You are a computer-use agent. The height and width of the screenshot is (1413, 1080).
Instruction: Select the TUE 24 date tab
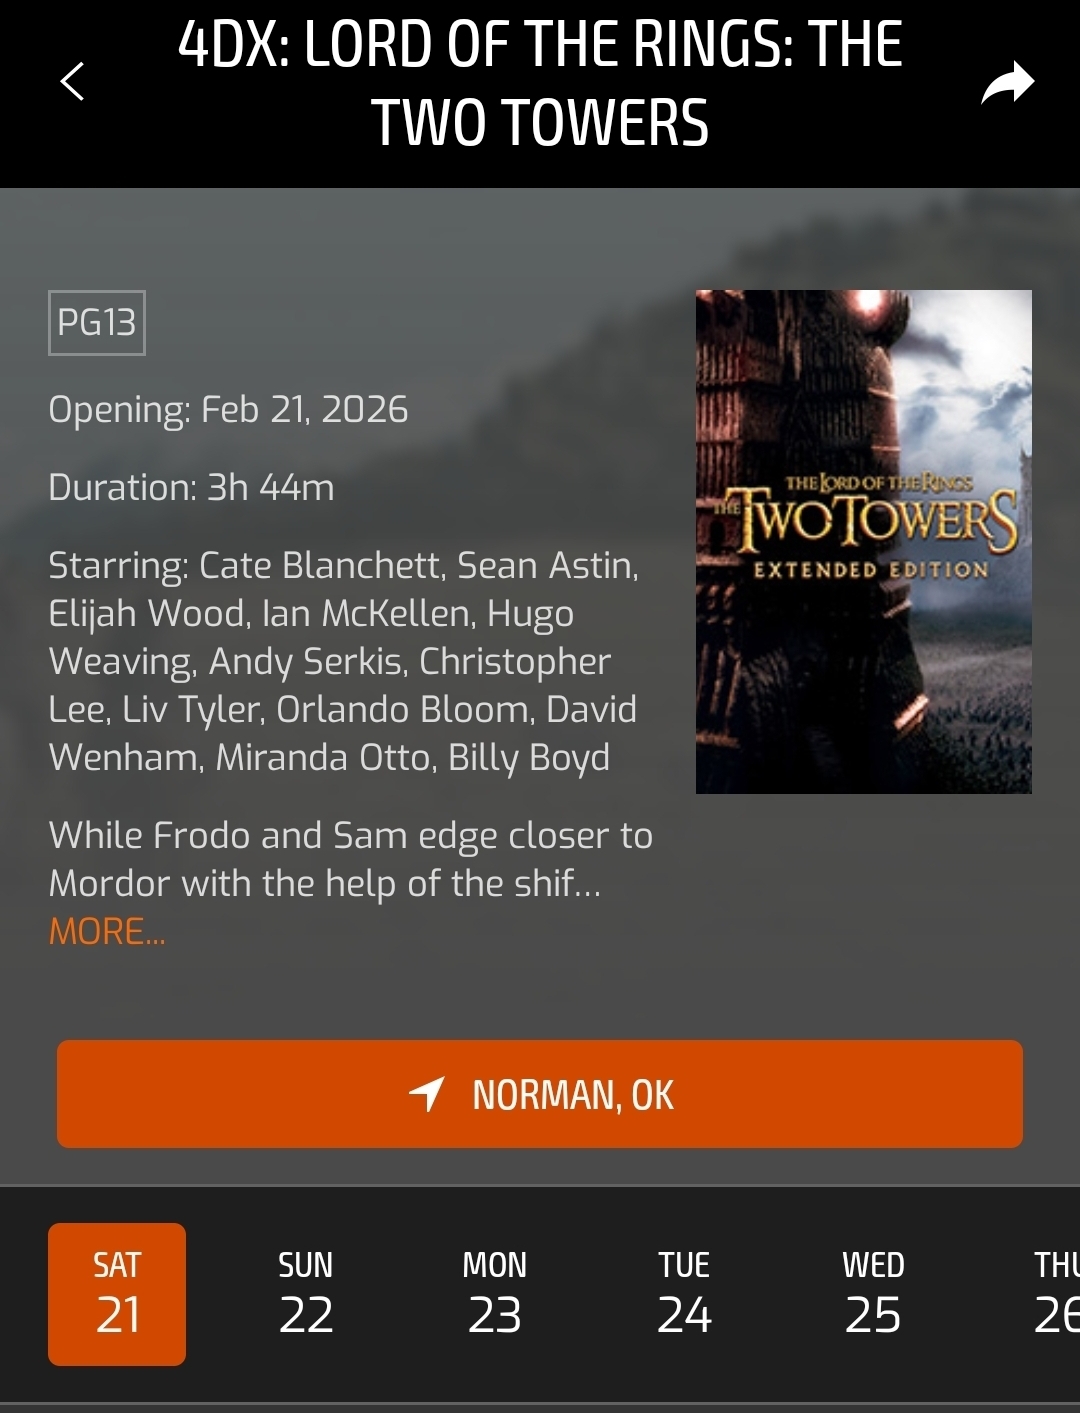click(x=684, y=1294)
